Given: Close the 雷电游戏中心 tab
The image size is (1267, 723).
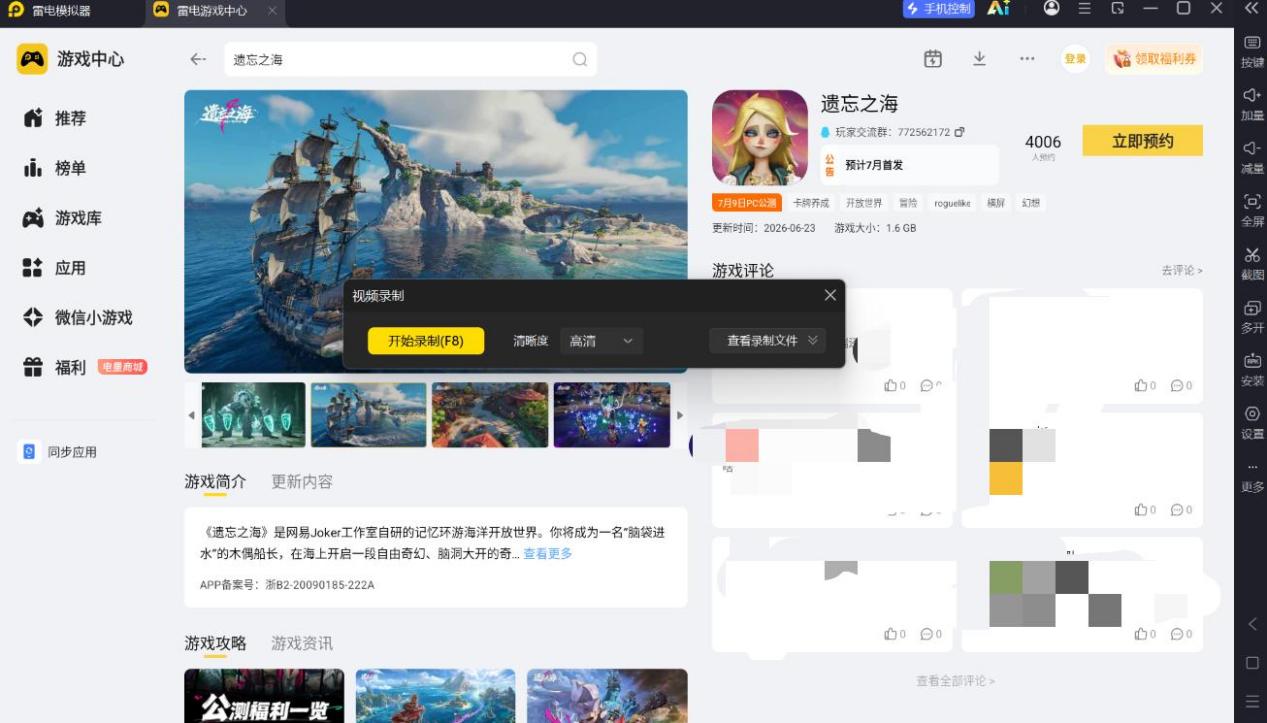Looking at the screenshot, I should click(x=273, y=10).
